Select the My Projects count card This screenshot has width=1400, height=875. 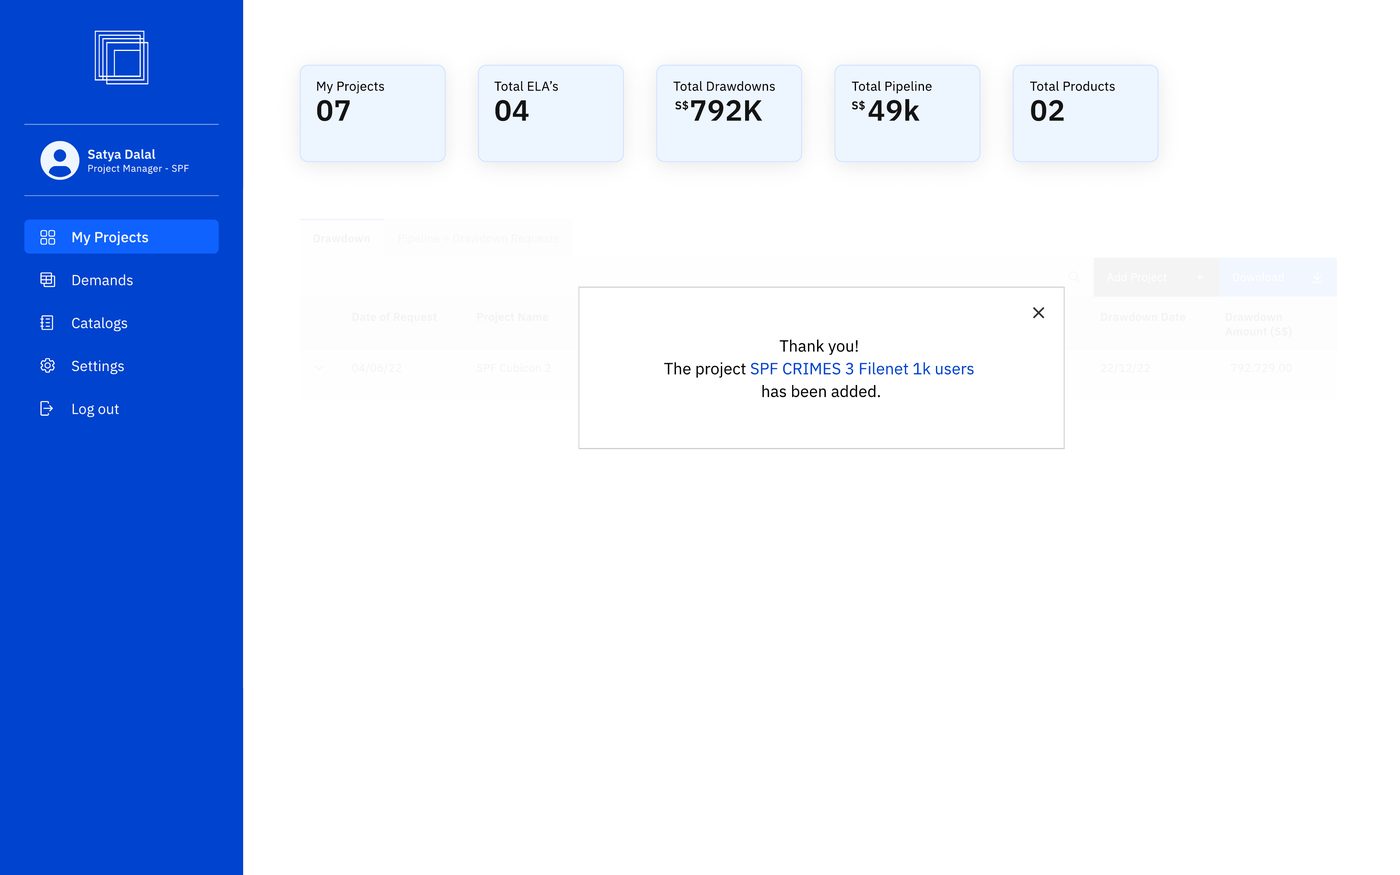click(x=372, y=113)
